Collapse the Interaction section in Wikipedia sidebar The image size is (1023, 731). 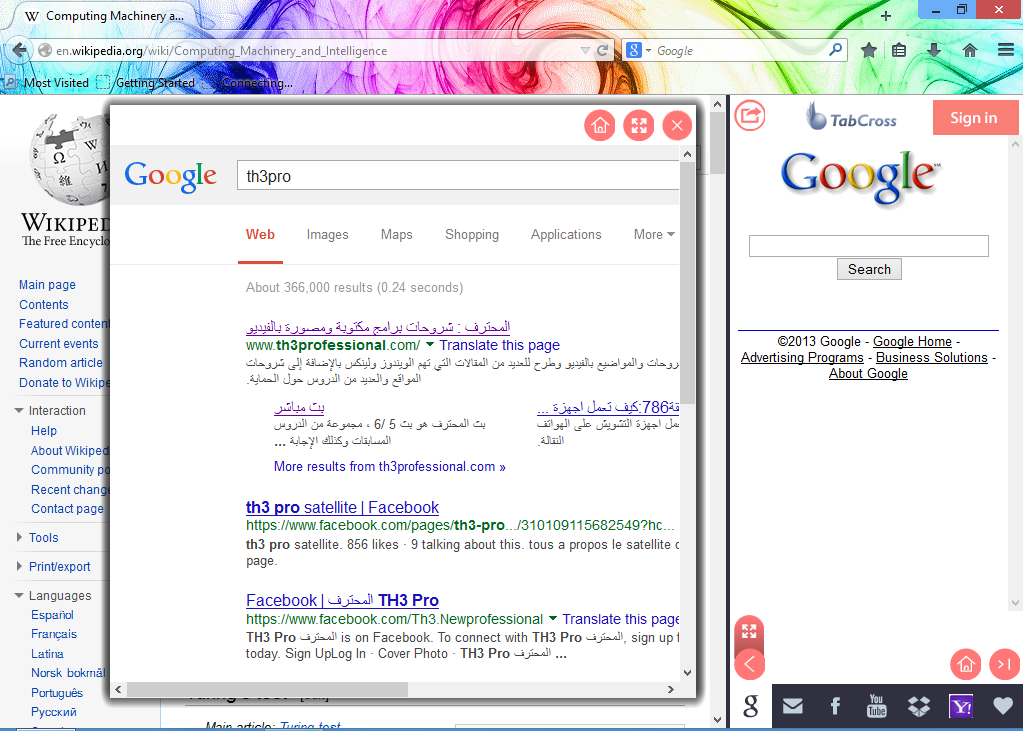pos(20,411)
